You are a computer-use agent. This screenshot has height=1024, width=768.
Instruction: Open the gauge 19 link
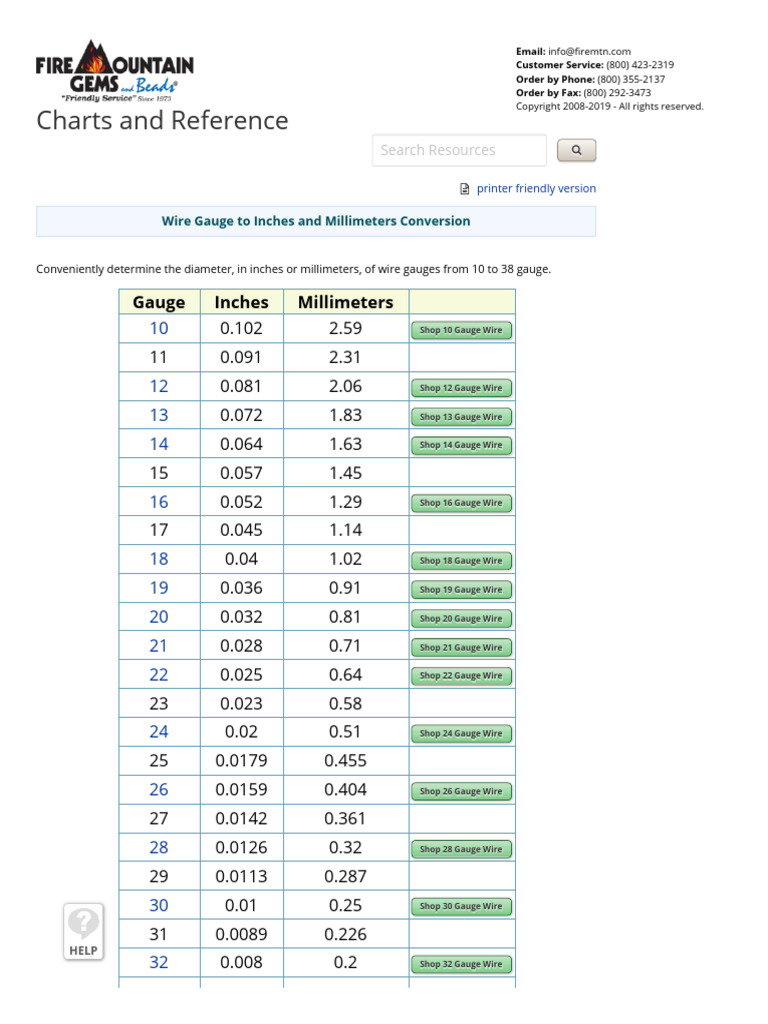[x=159, y=588]
